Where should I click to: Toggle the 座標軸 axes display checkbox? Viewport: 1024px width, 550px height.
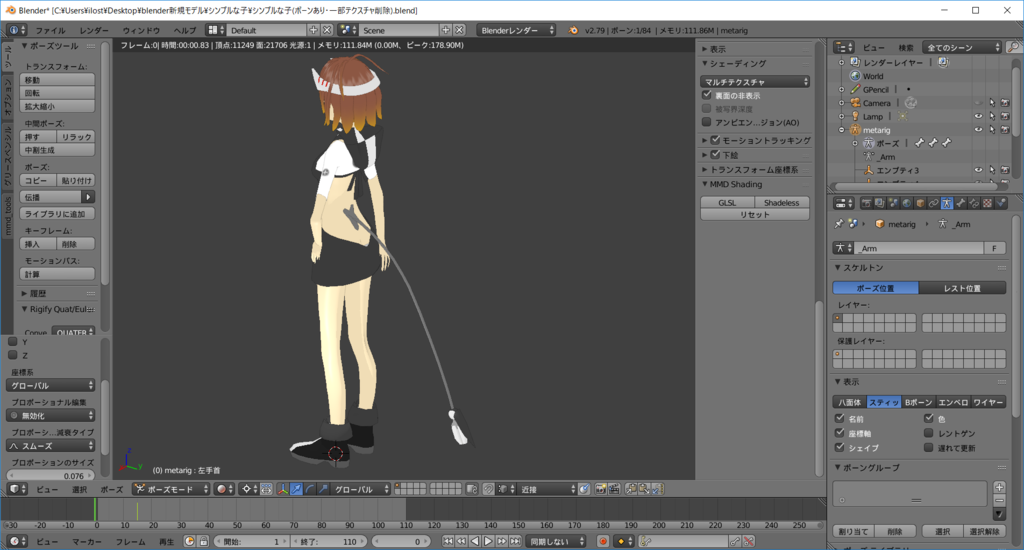[840, 433]
